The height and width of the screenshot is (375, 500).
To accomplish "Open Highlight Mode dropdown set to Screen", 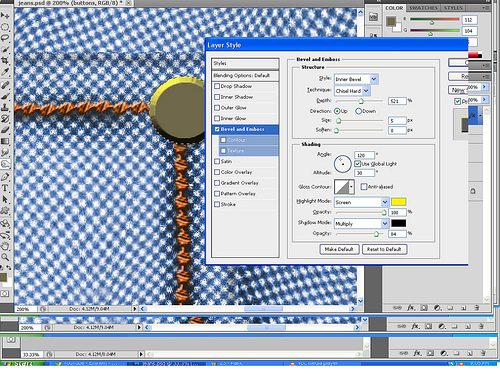I will click(362, 202).
